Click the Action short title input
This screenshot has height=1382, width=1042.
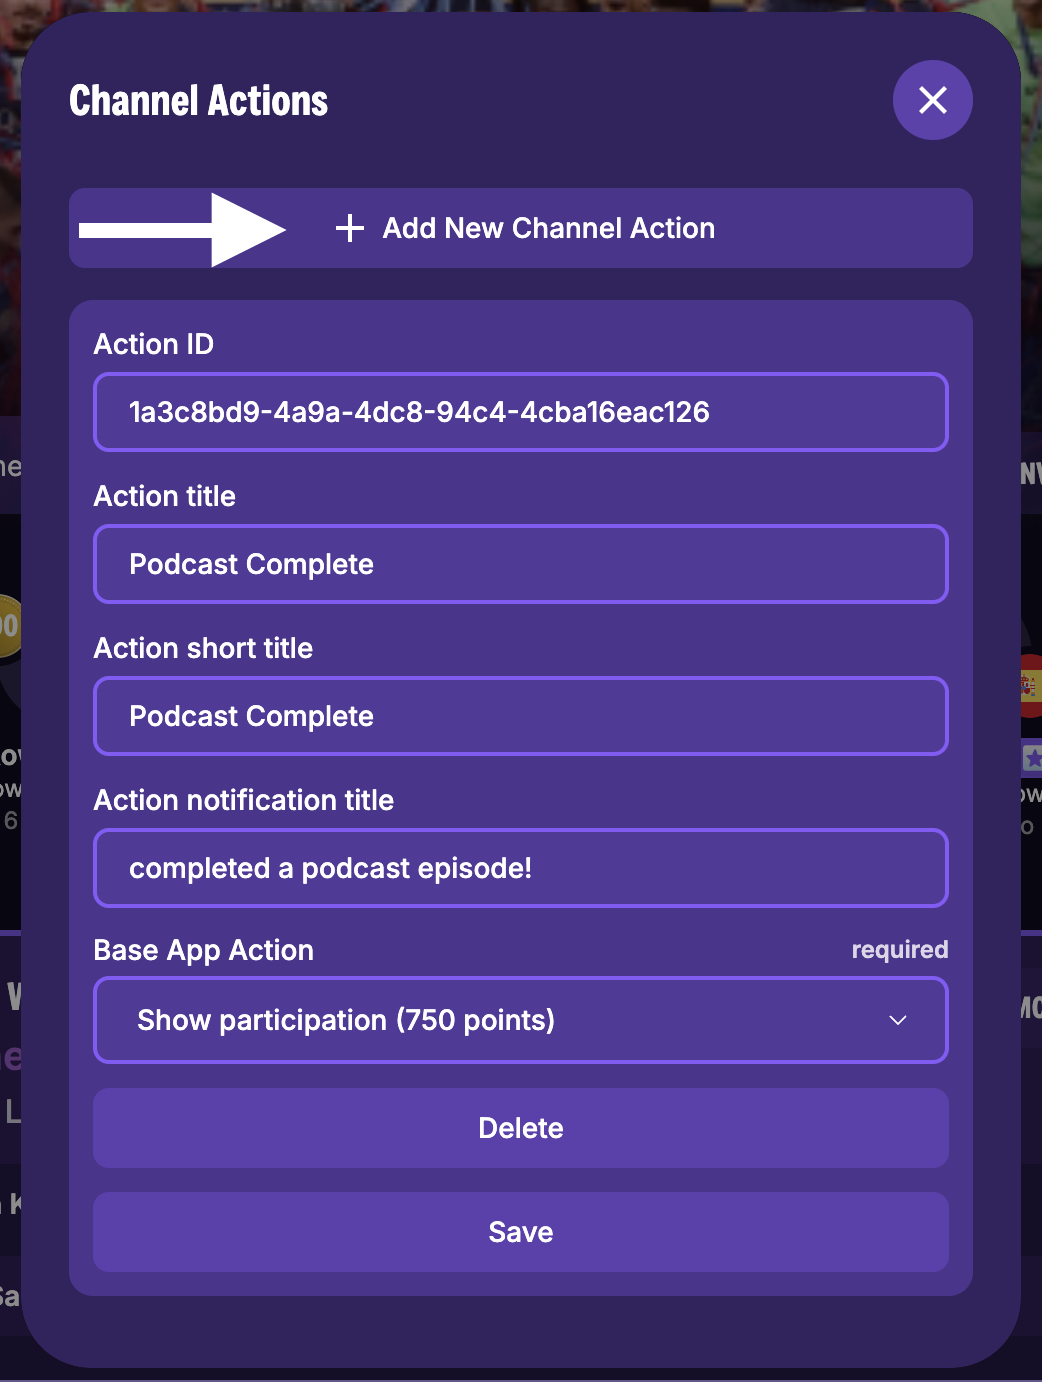pos(520,716)
